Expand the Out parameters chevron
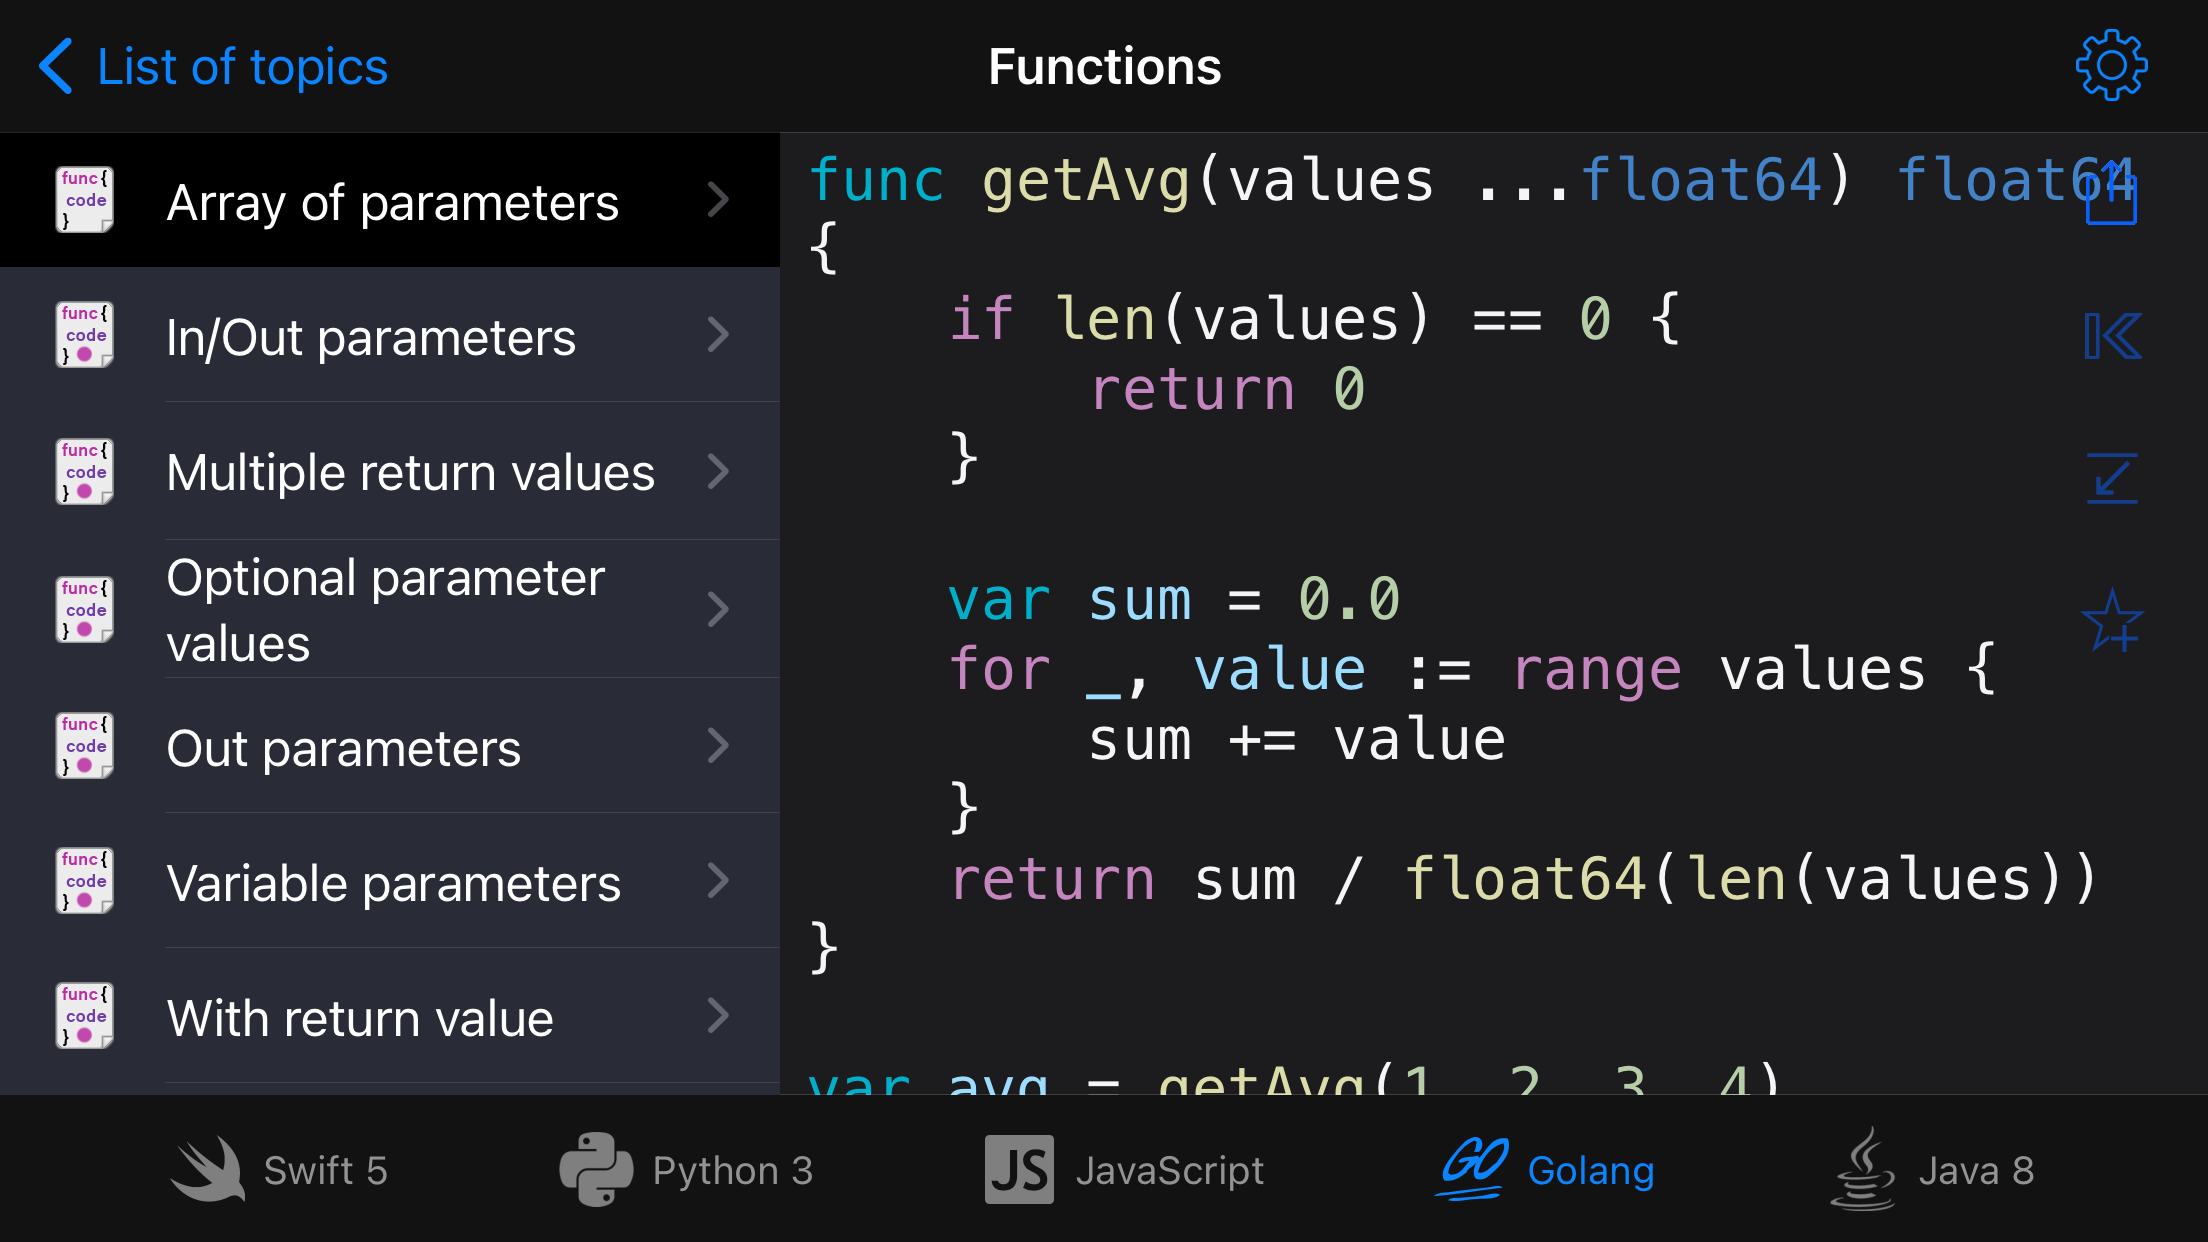The width and height of the screenshot is (2208, 1242). tap(718, 746)
